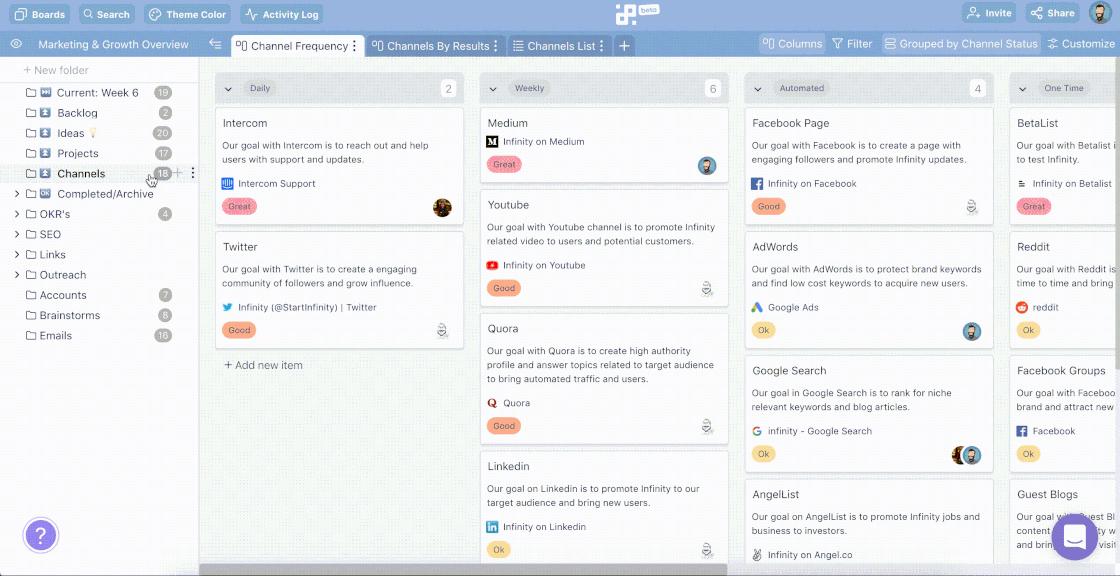Open the chat support widget
This screenshot has width=1120, height=576.
coord(1075,536)
